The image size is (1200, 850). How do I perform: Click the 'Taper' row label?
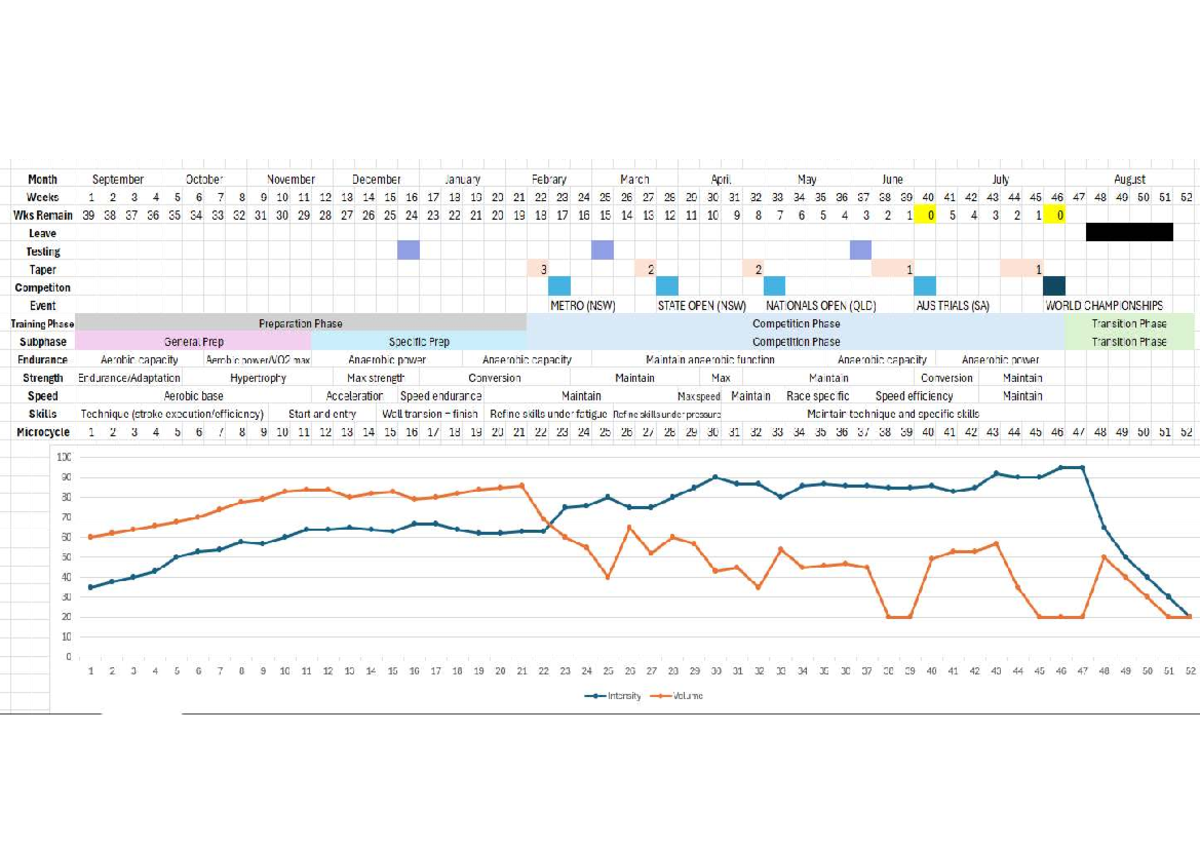click(x=42, y=269)
